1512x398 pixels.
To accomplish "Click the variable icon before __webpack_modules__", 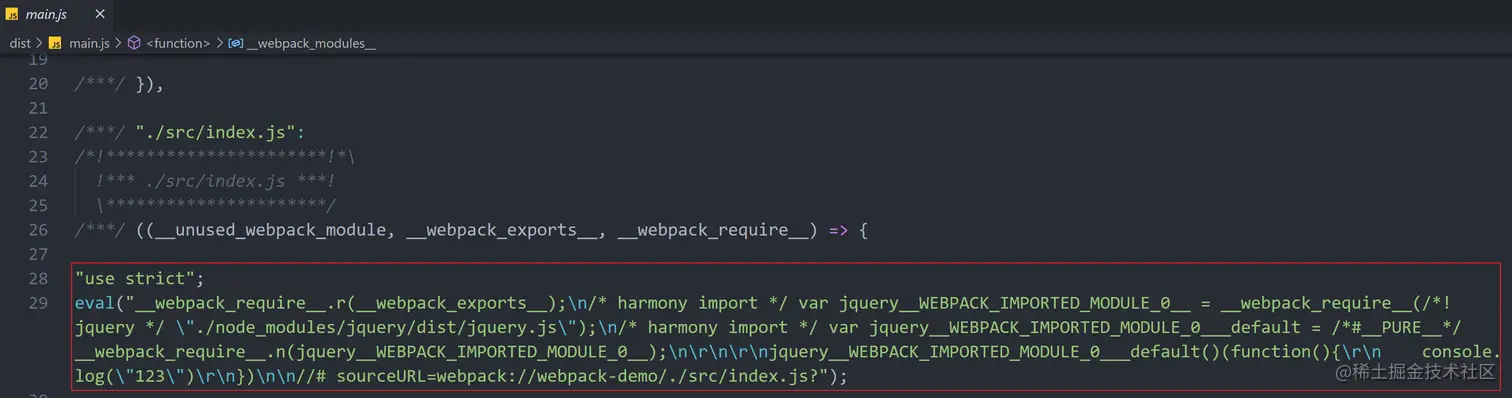I will point(235,43).
